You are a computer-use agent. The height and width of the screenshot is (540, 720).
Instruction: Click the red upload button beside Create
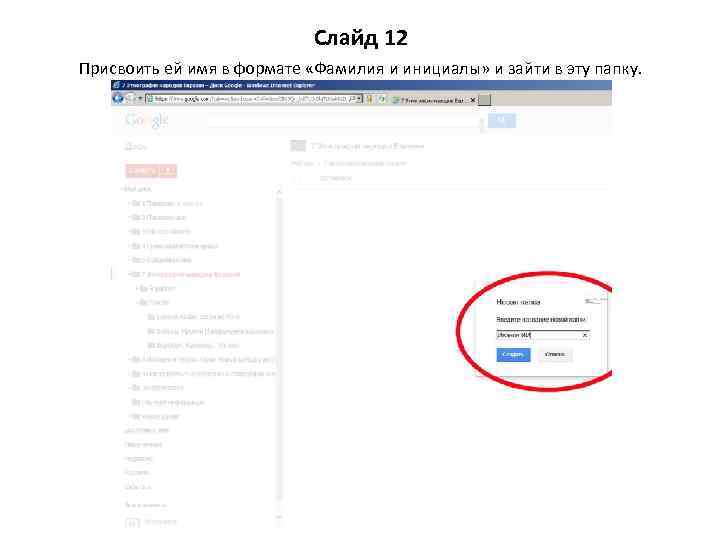coord(169,171)
